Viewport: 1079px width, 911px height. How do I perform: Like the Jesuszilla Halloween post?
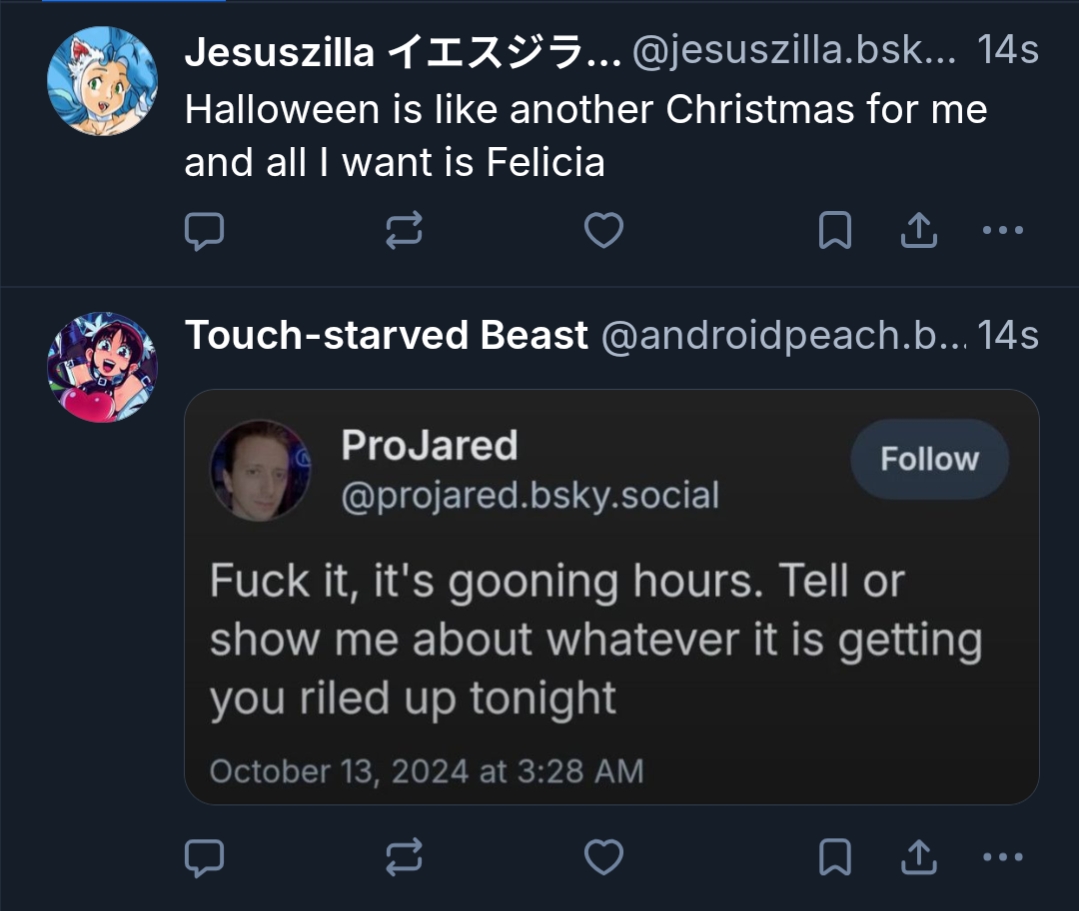[603, 232]
